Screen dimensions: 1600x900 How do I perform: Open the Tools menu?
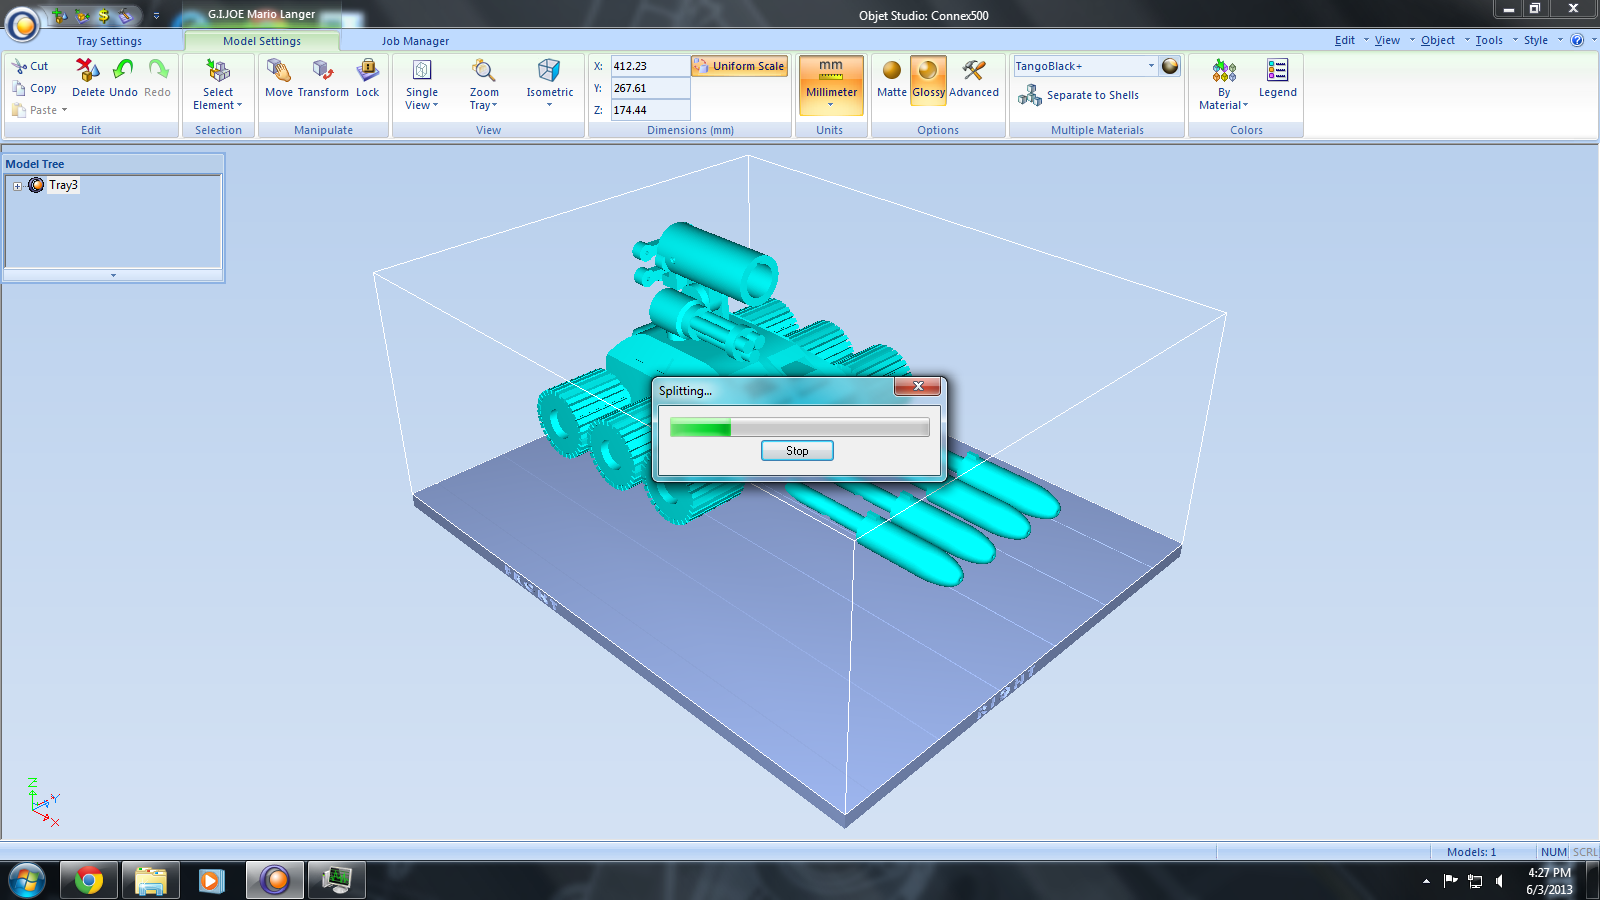pos(1489,40)
